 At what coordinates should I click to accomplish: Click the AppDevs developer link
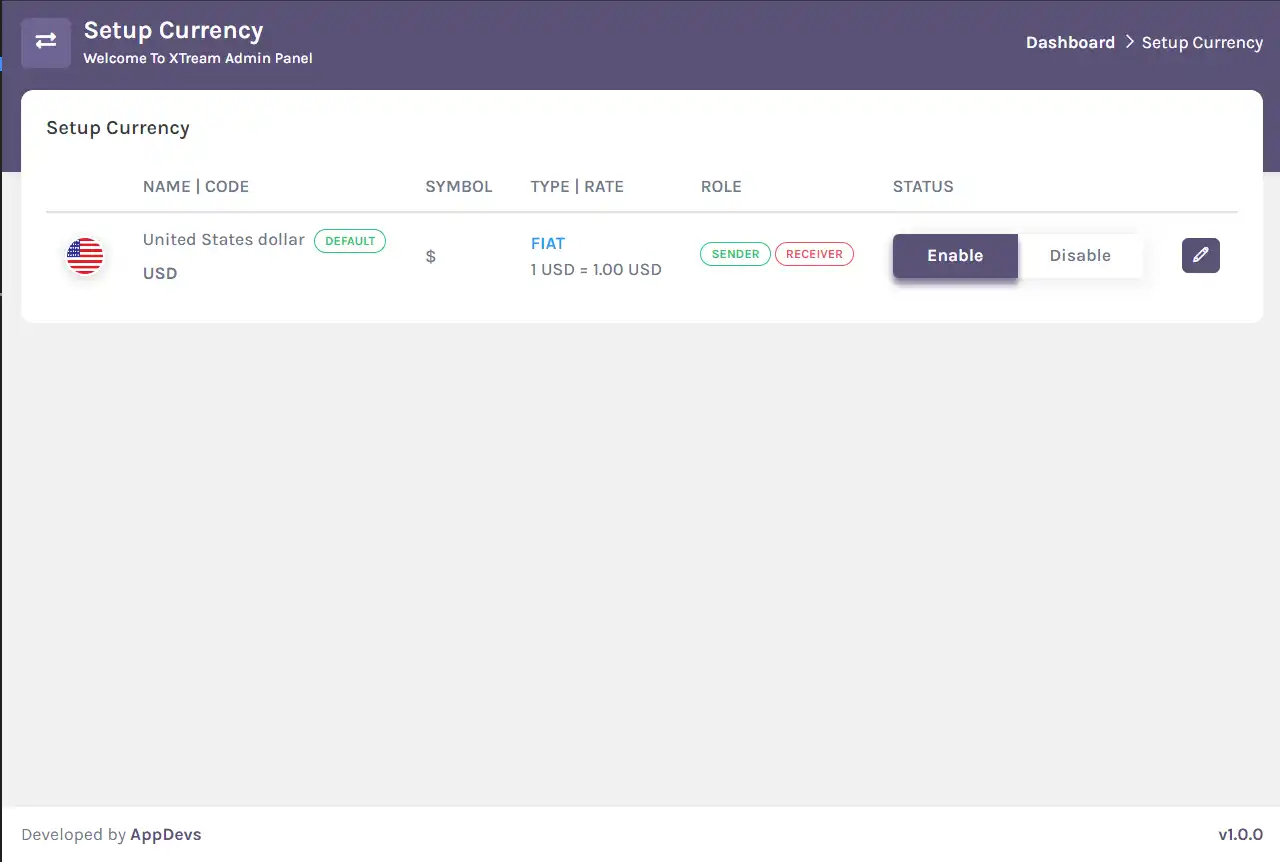(166, 834)
